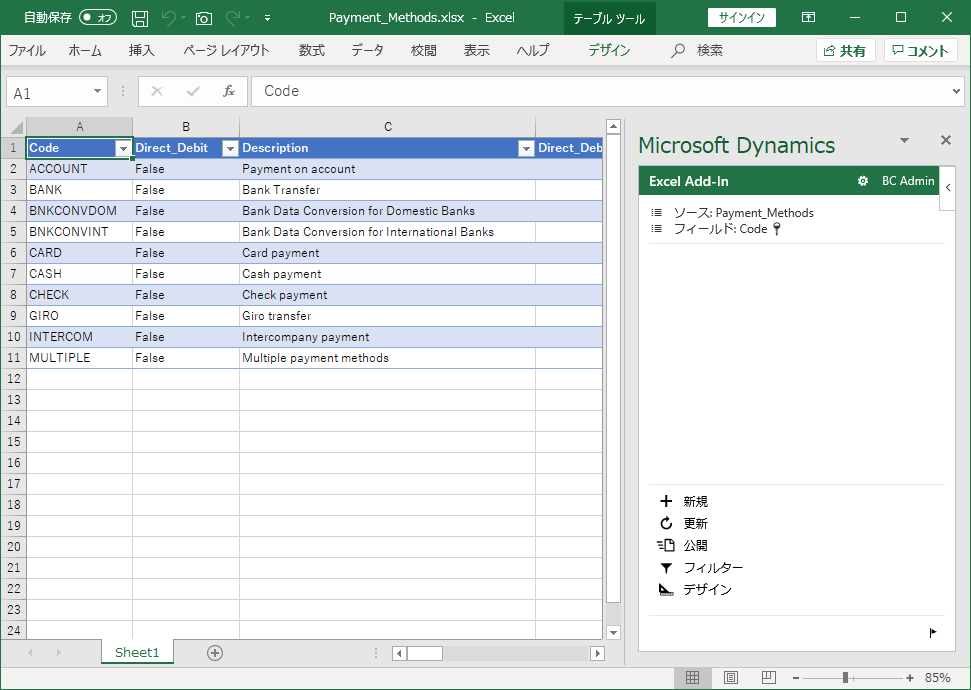Click the horizontal scrollbar right arrow
Viewport: 971px width, 690px height.
tap(598, 653)
